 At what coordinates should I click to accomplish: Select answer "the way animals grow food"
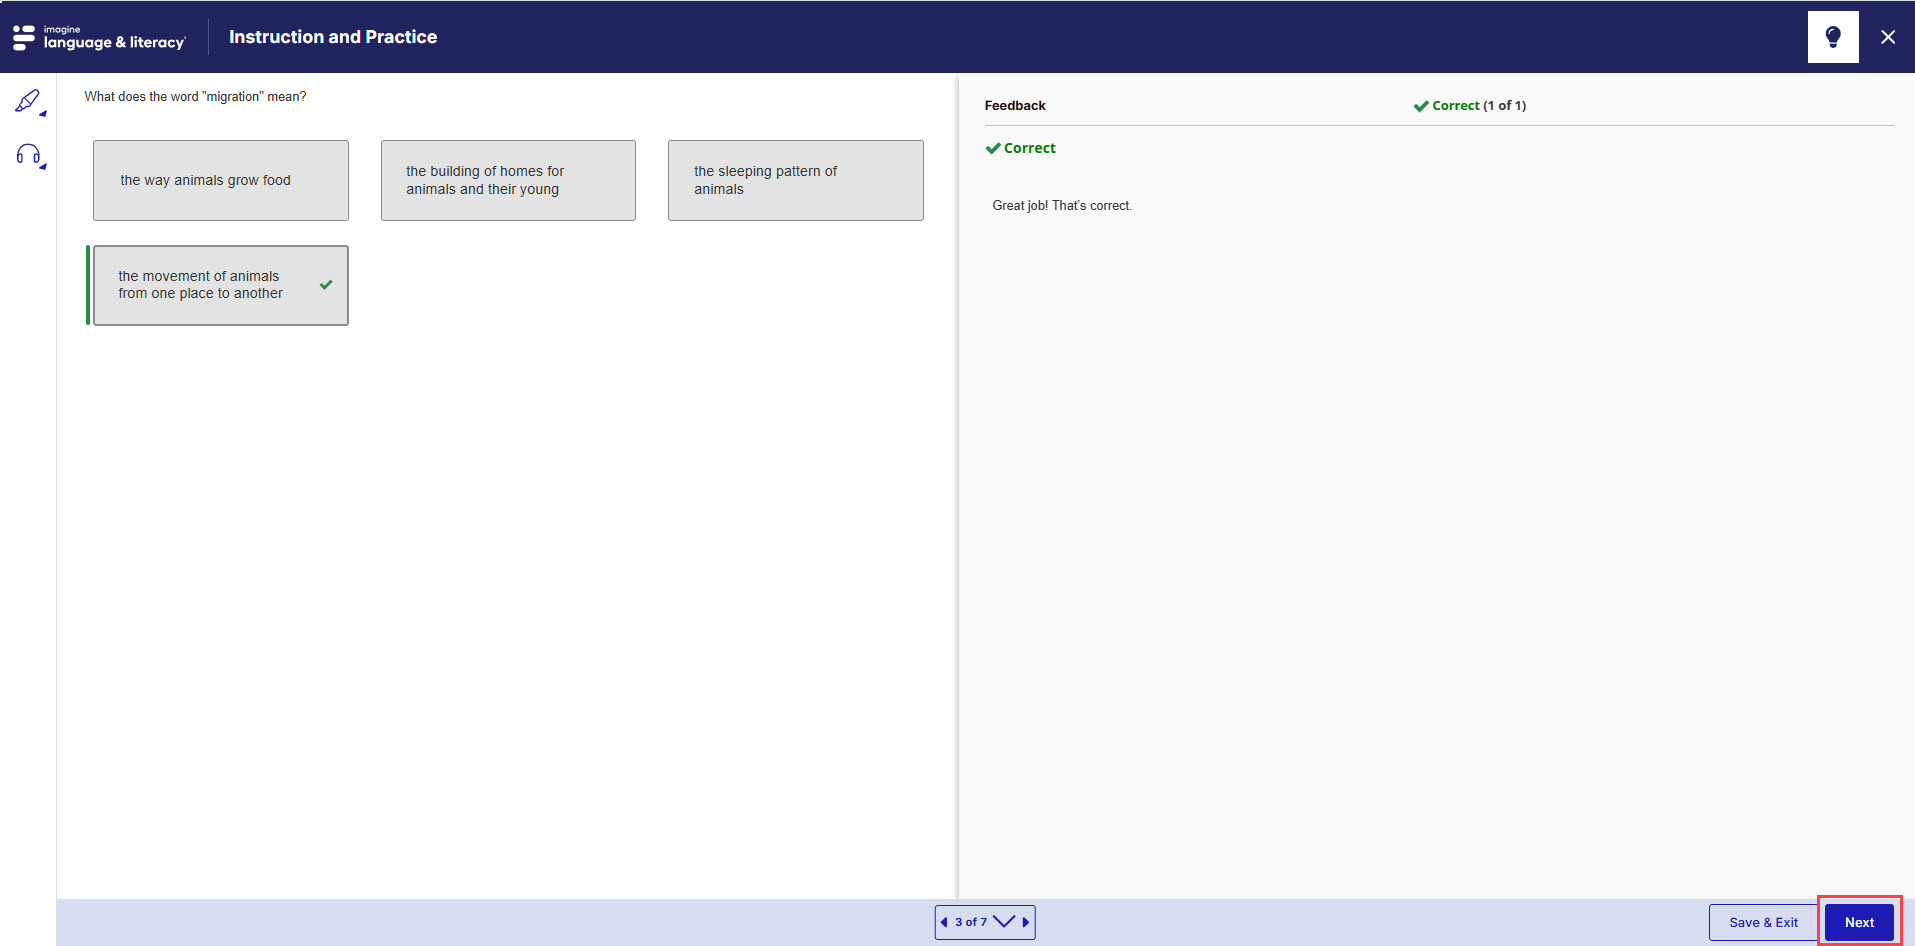221,180
